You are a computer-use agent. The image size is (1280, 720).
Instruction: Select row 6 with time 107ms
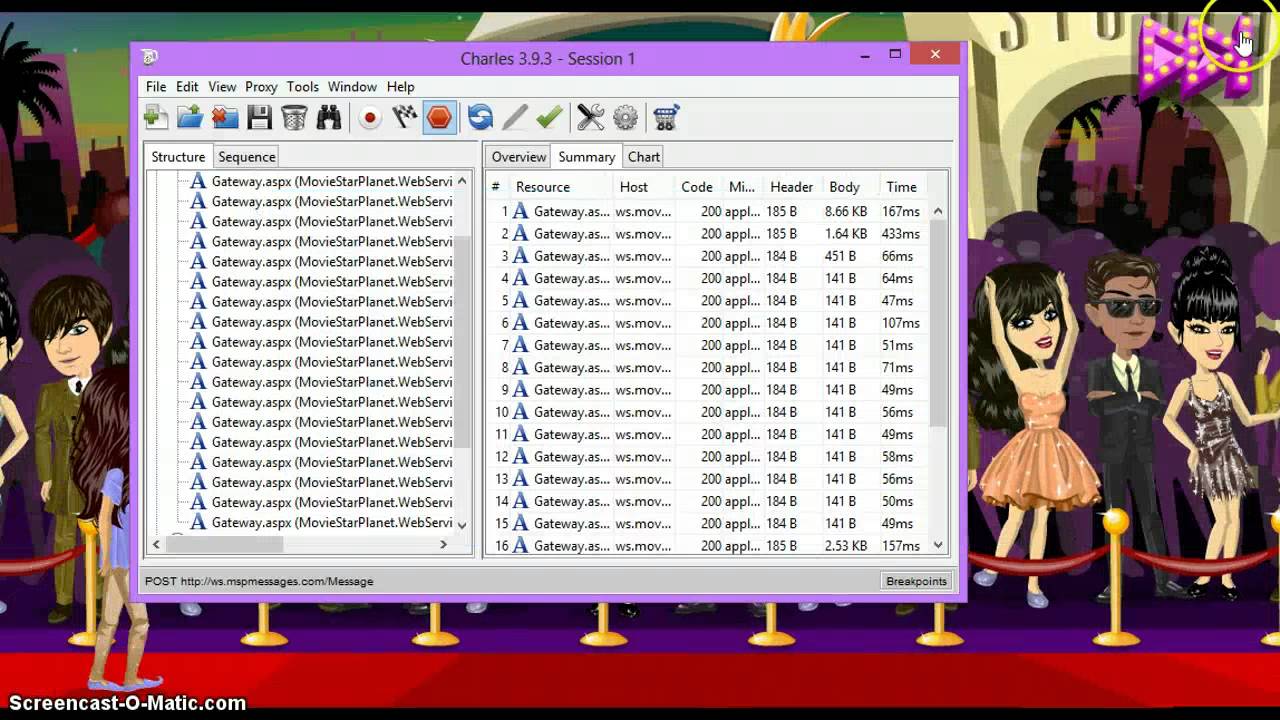(709, 323)
